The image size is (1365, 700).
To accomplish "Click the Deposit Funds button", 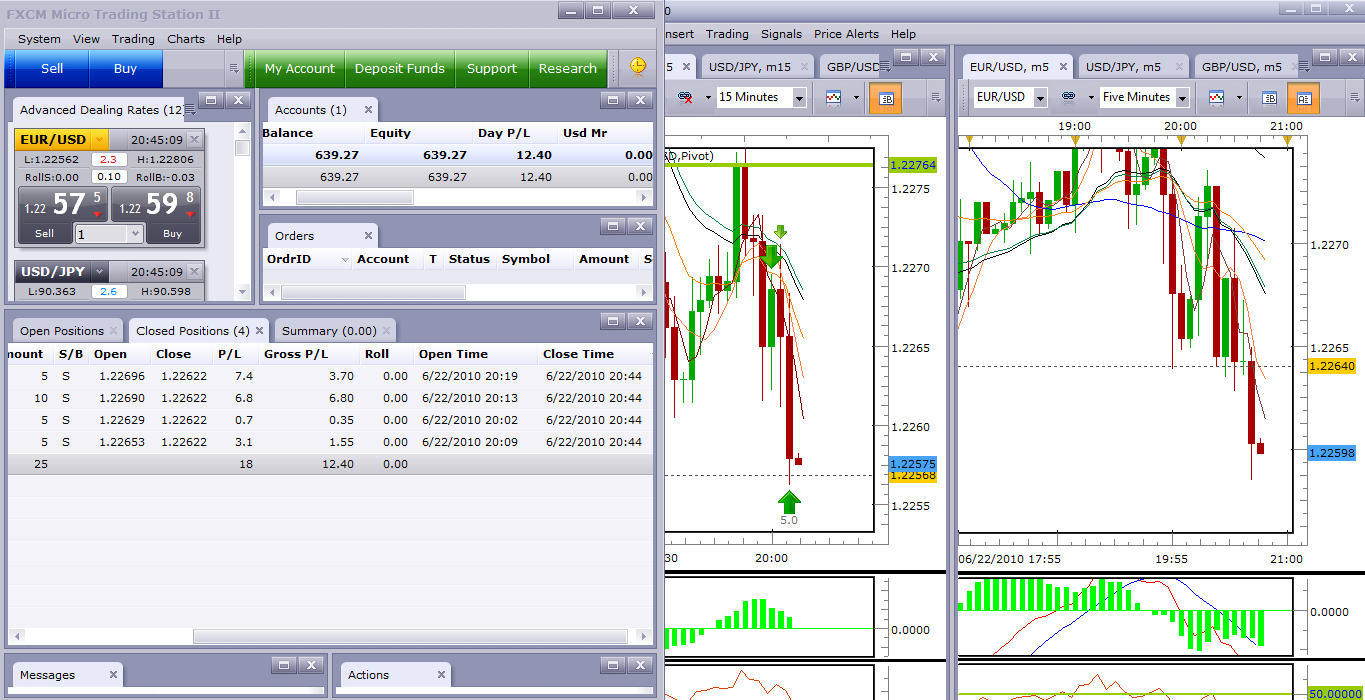I will pos(400,69).
